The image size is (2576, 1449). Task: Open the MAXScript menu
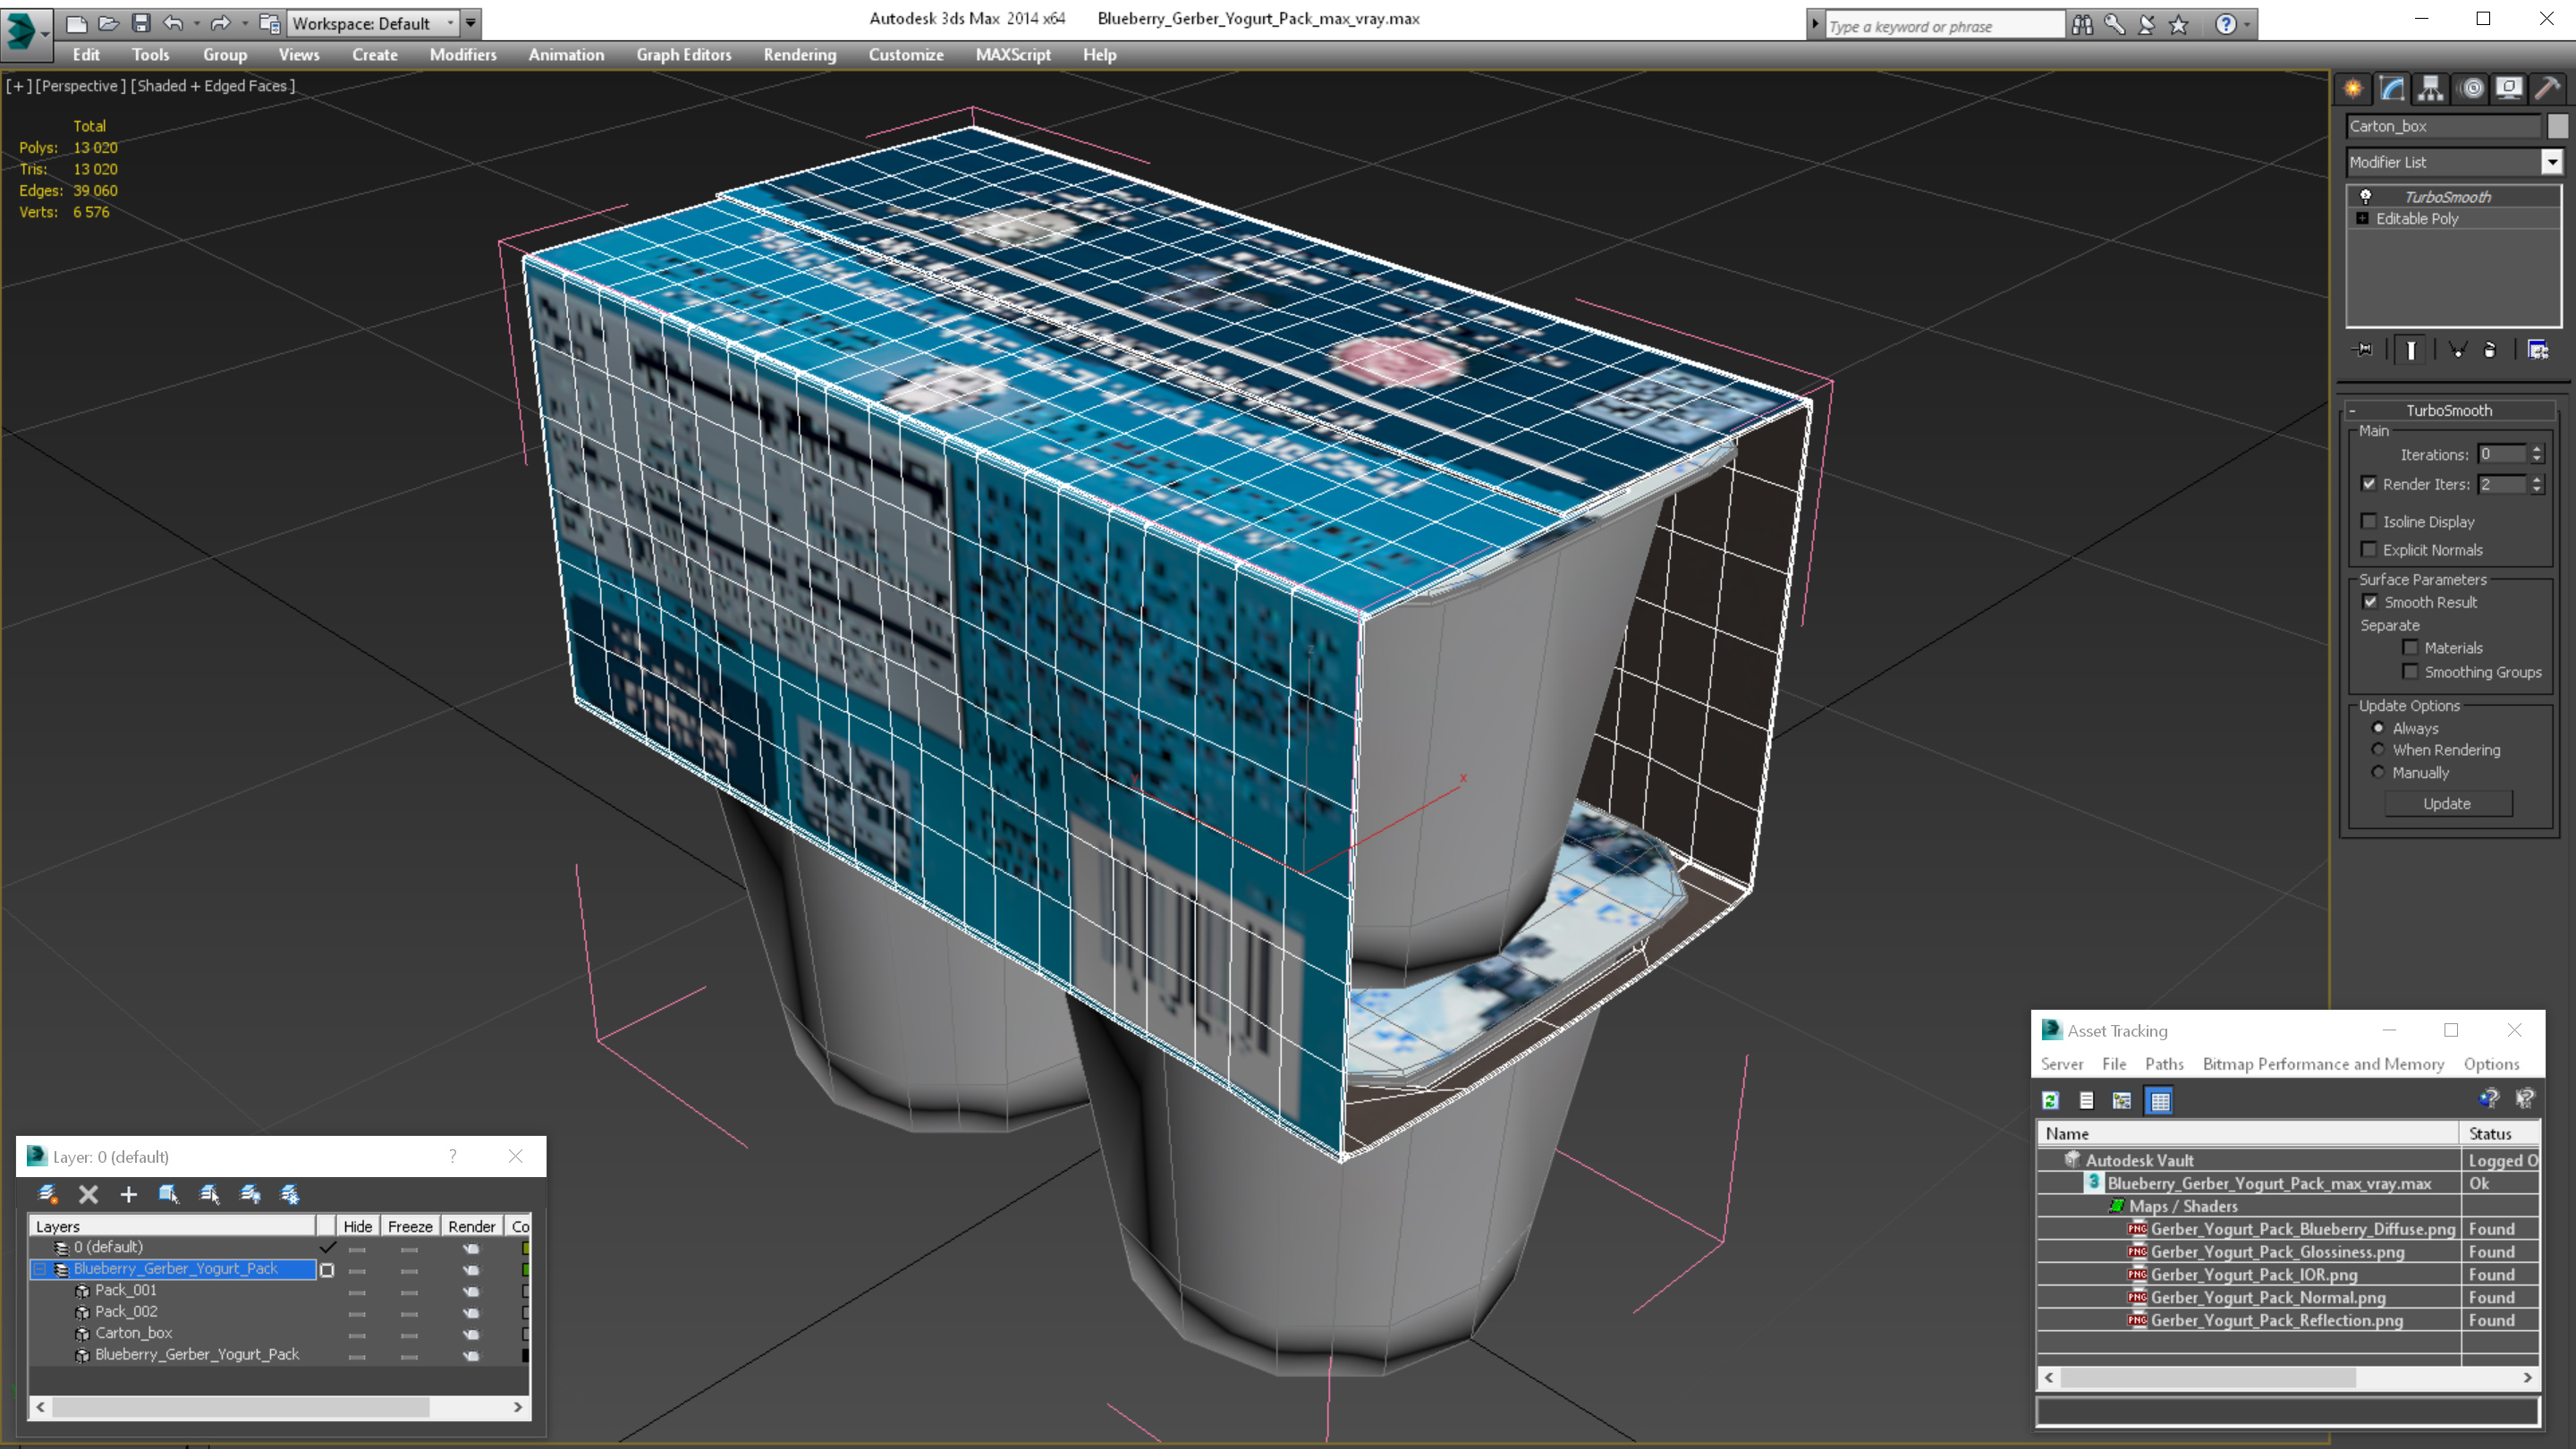[1012, 55]
